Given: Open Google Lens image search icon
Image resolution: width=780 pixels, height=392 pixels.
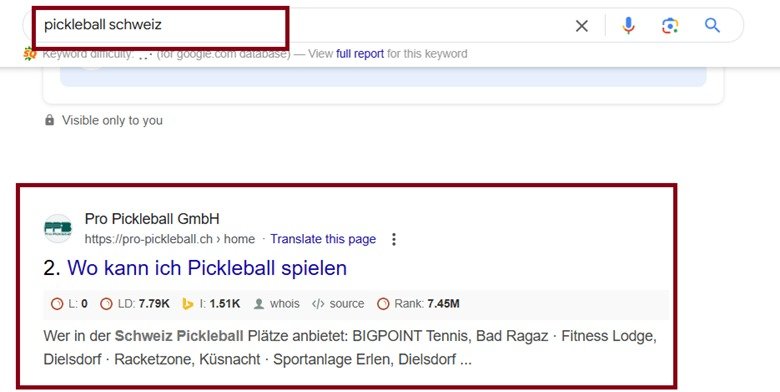Looking at the screenshot, I should tap(670, 26).
